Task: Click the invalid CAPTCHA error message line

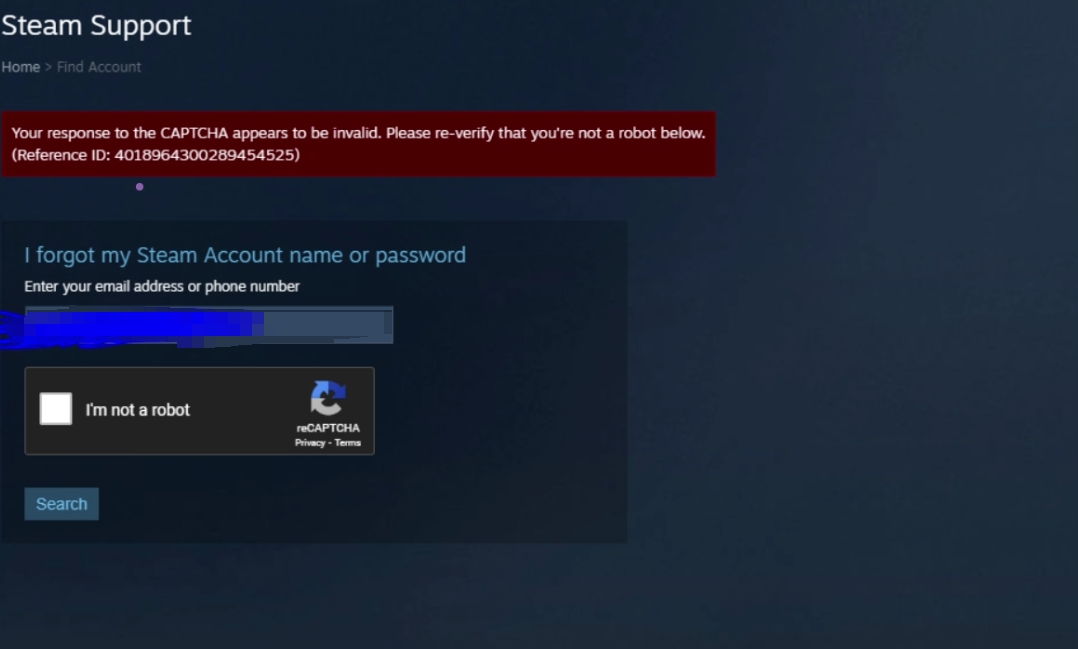Action: pyautogui.click(x=358, y=133)
